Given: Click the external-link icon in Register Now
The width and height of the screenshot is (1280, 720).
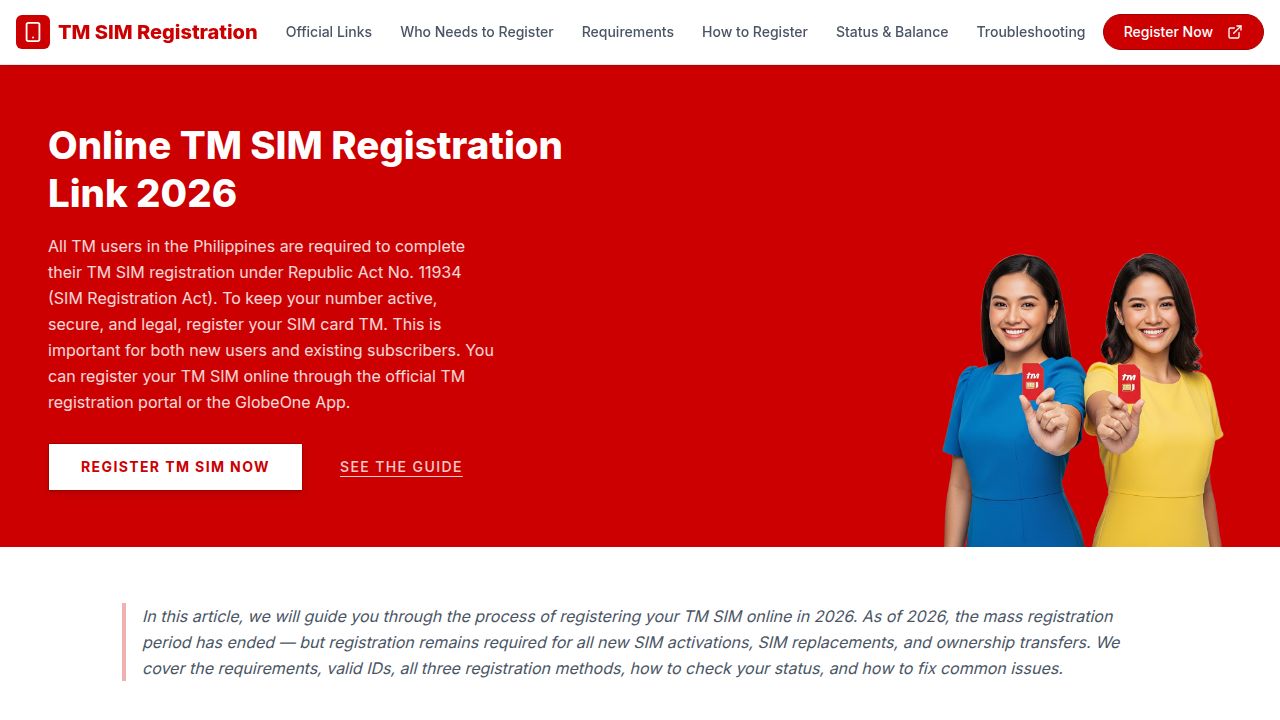Looking at the screenshot, I should [1235, 32].
